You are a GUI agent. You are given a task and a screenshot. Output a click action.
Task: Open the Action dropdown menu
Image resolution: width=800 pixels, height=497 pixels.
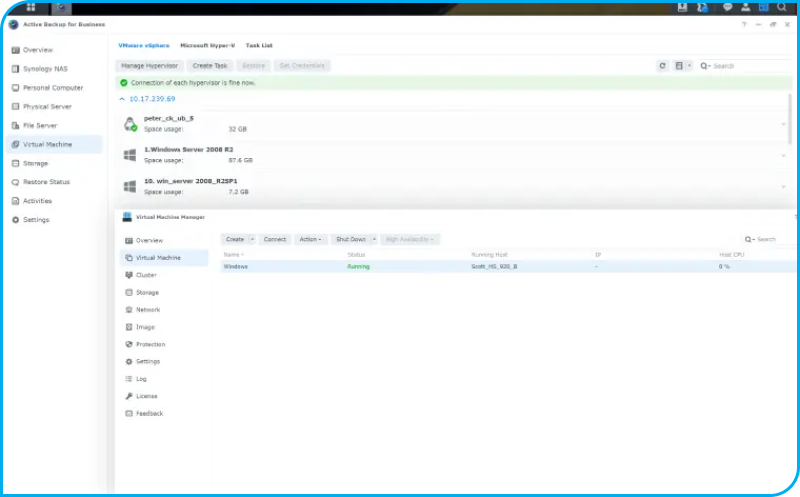(310, 239)
